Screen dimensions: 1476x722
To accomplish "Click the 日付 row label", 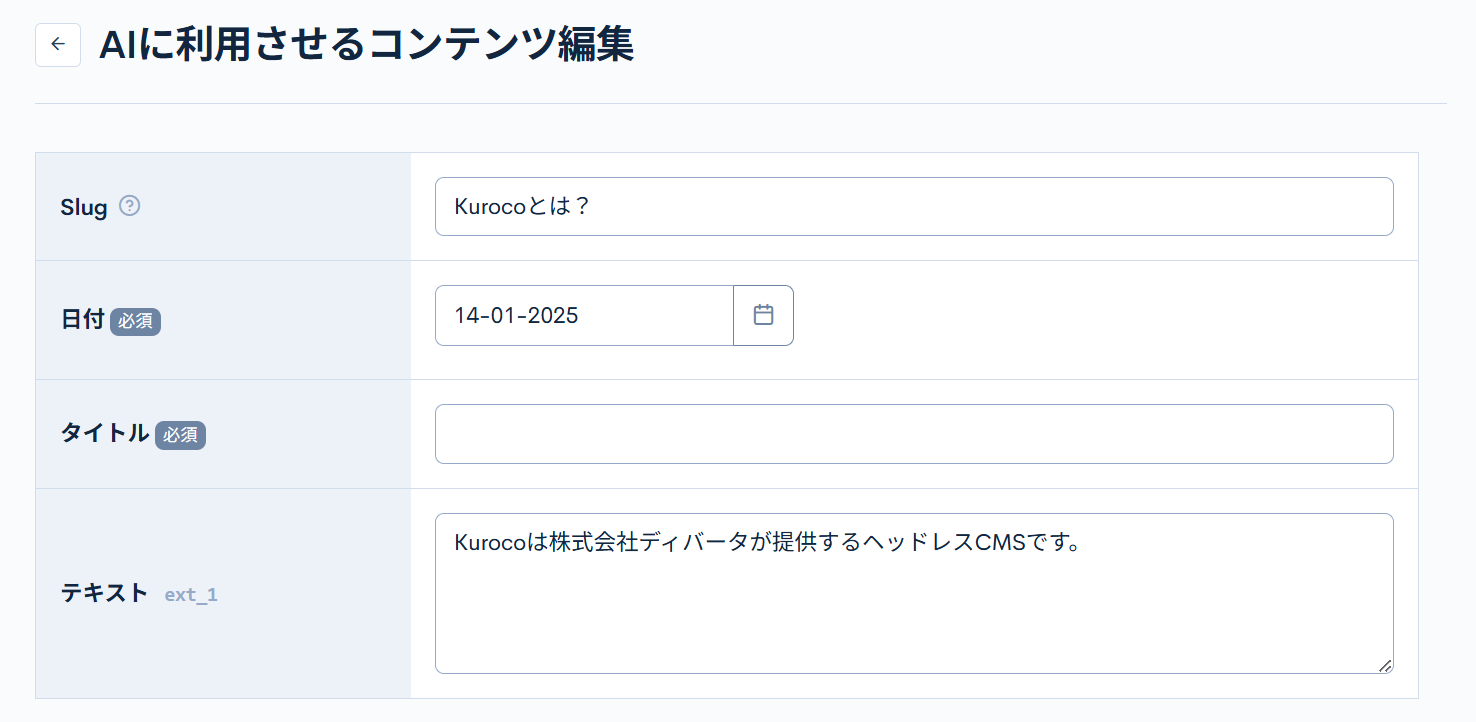I will pos(82,320).
